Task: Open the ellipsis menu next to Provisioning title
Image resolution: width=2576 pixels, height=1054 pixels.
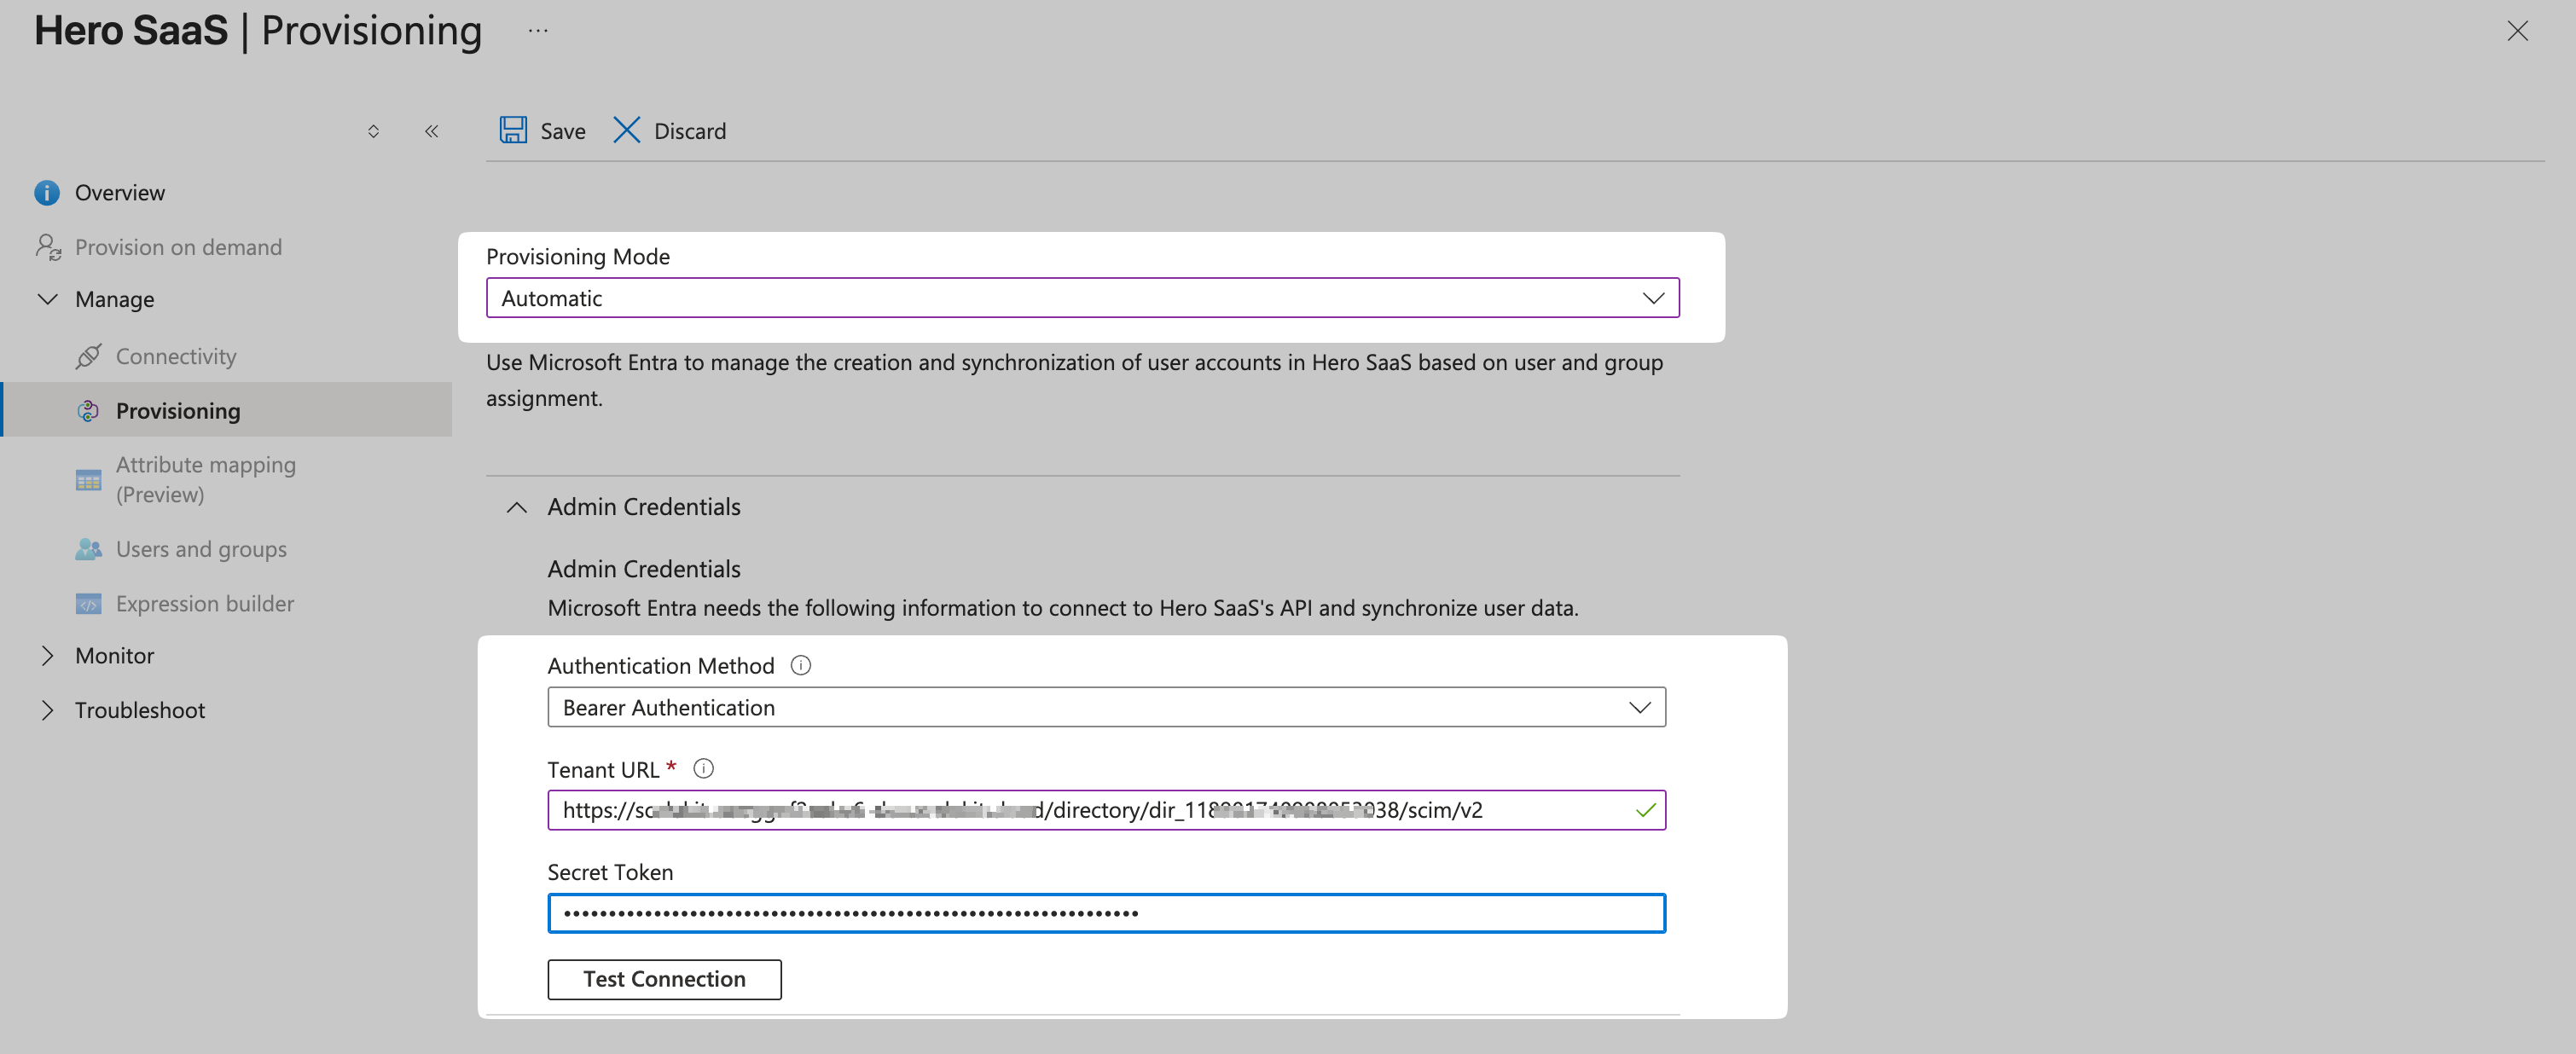Action: [538, 30]
